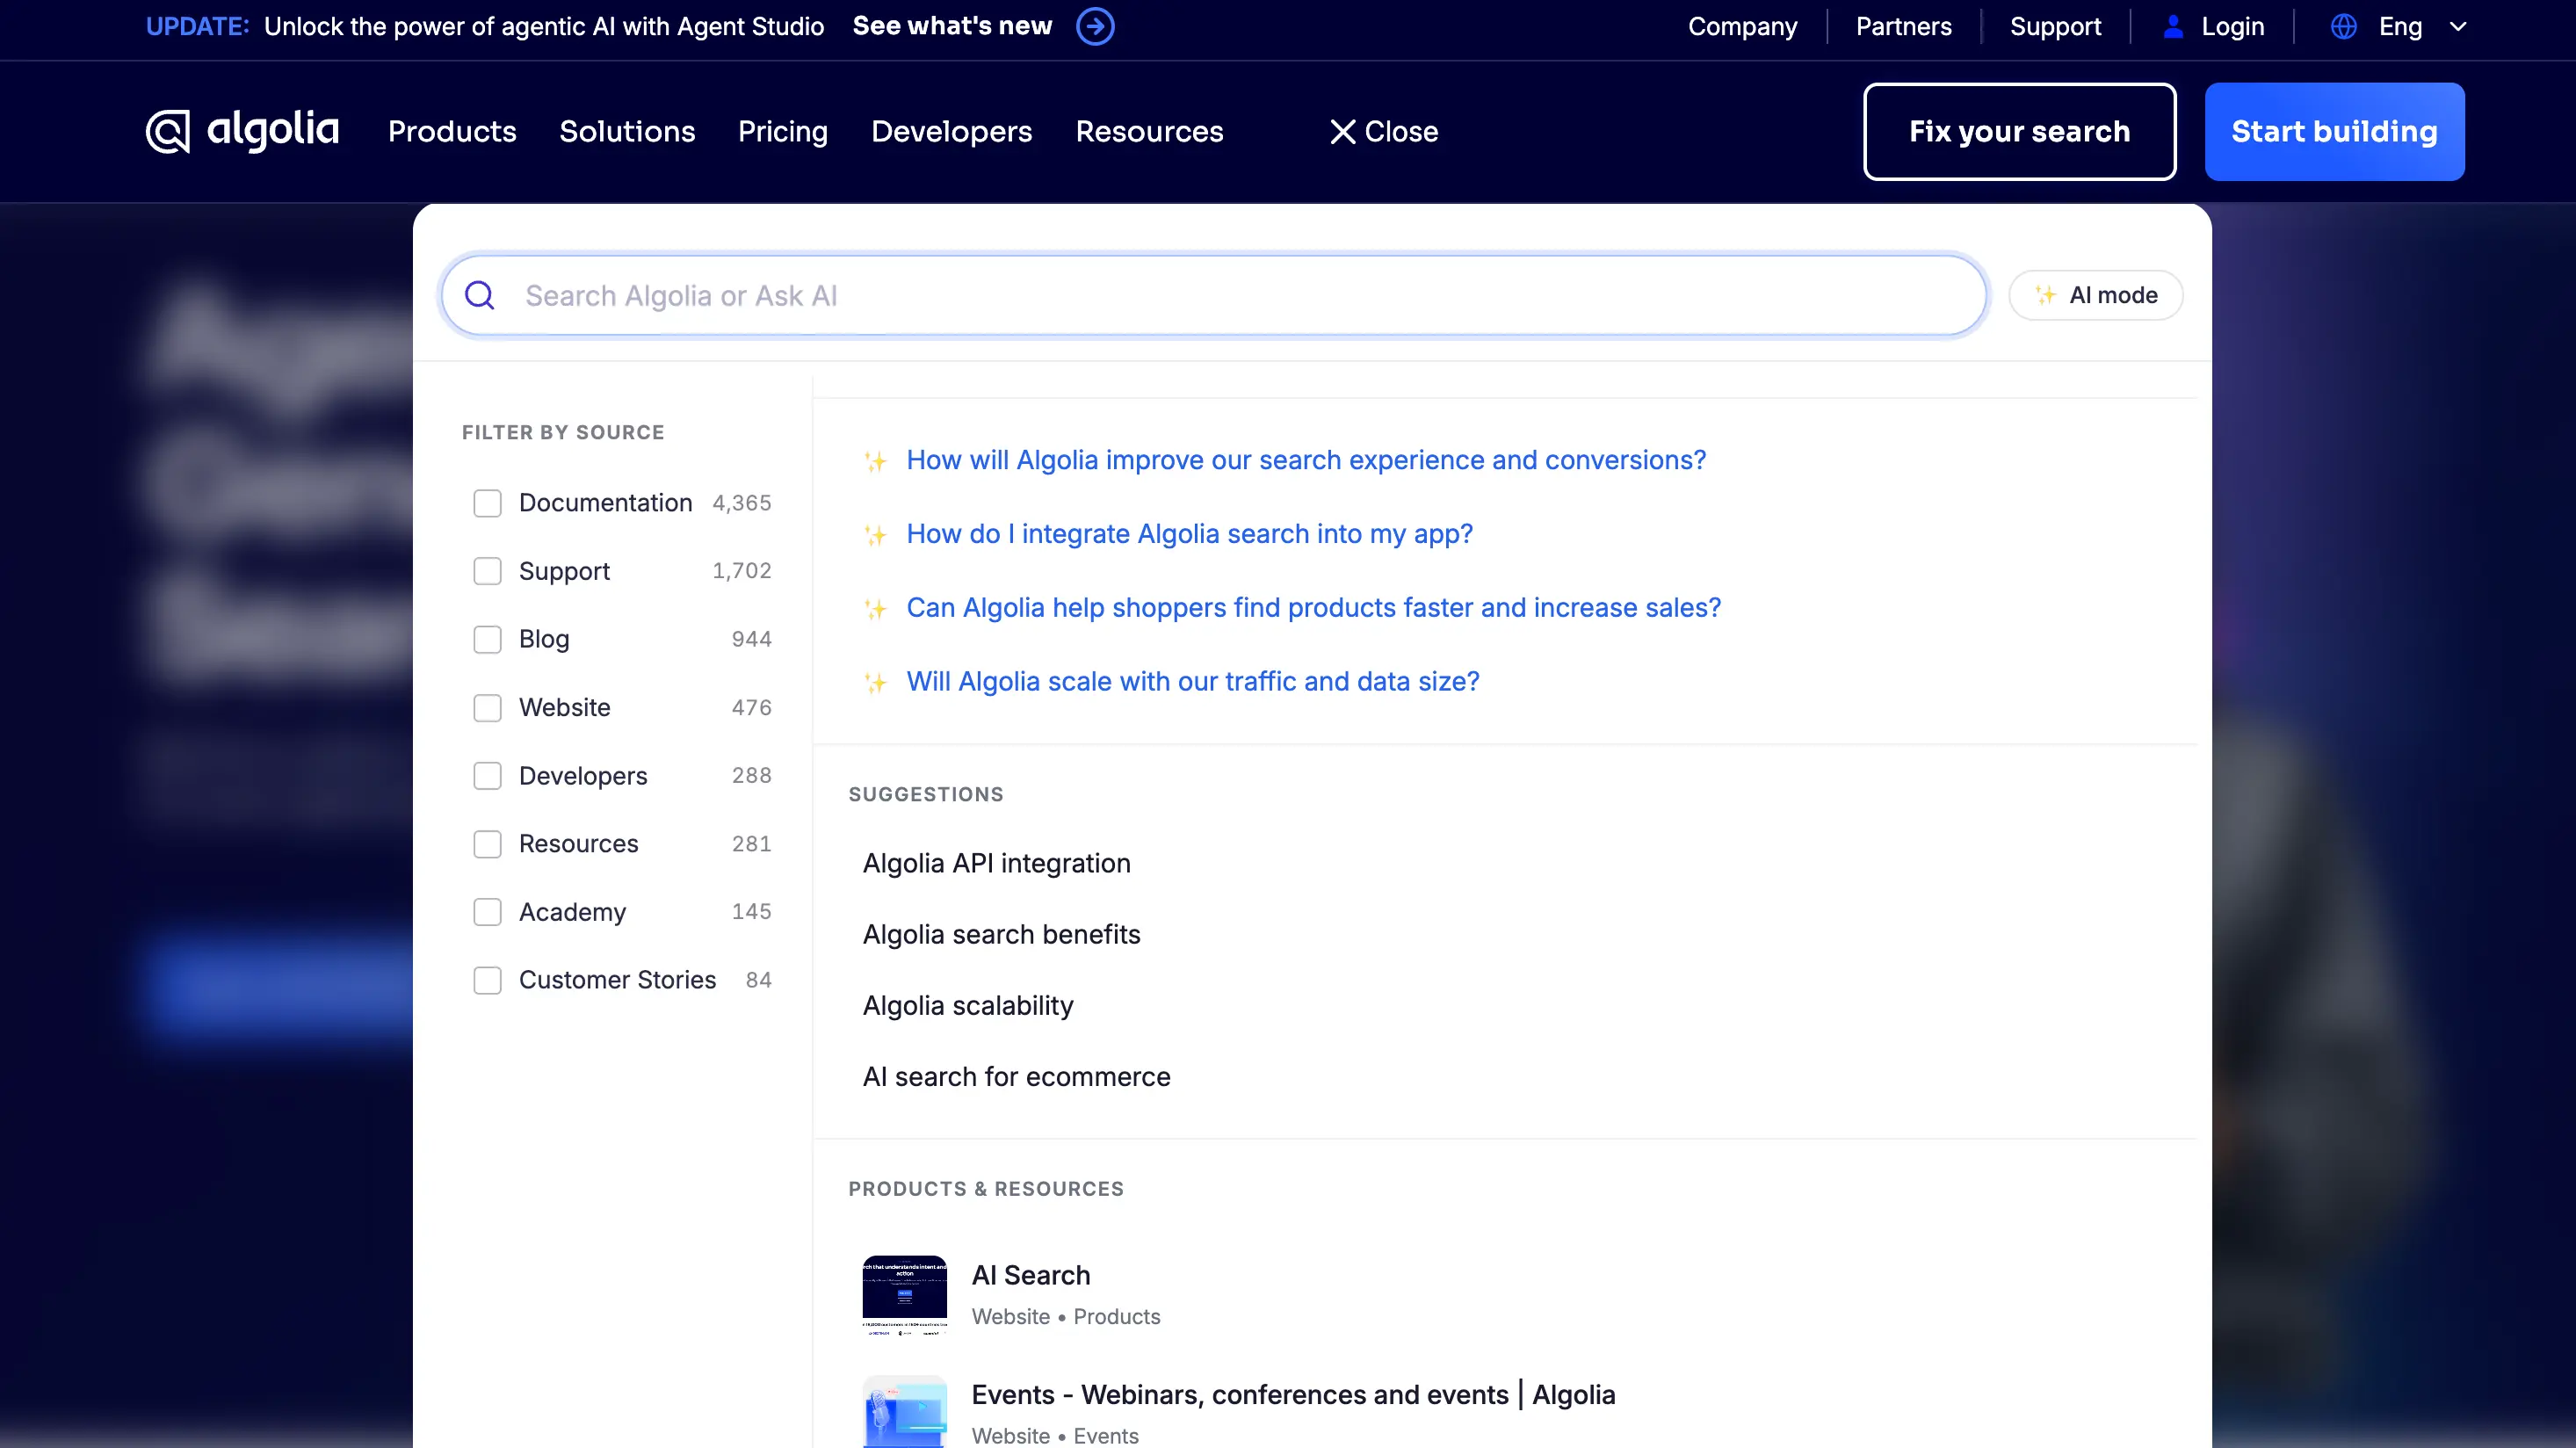Enable the Website source filter
The image size is (2576, 1448).
(487, 708)
